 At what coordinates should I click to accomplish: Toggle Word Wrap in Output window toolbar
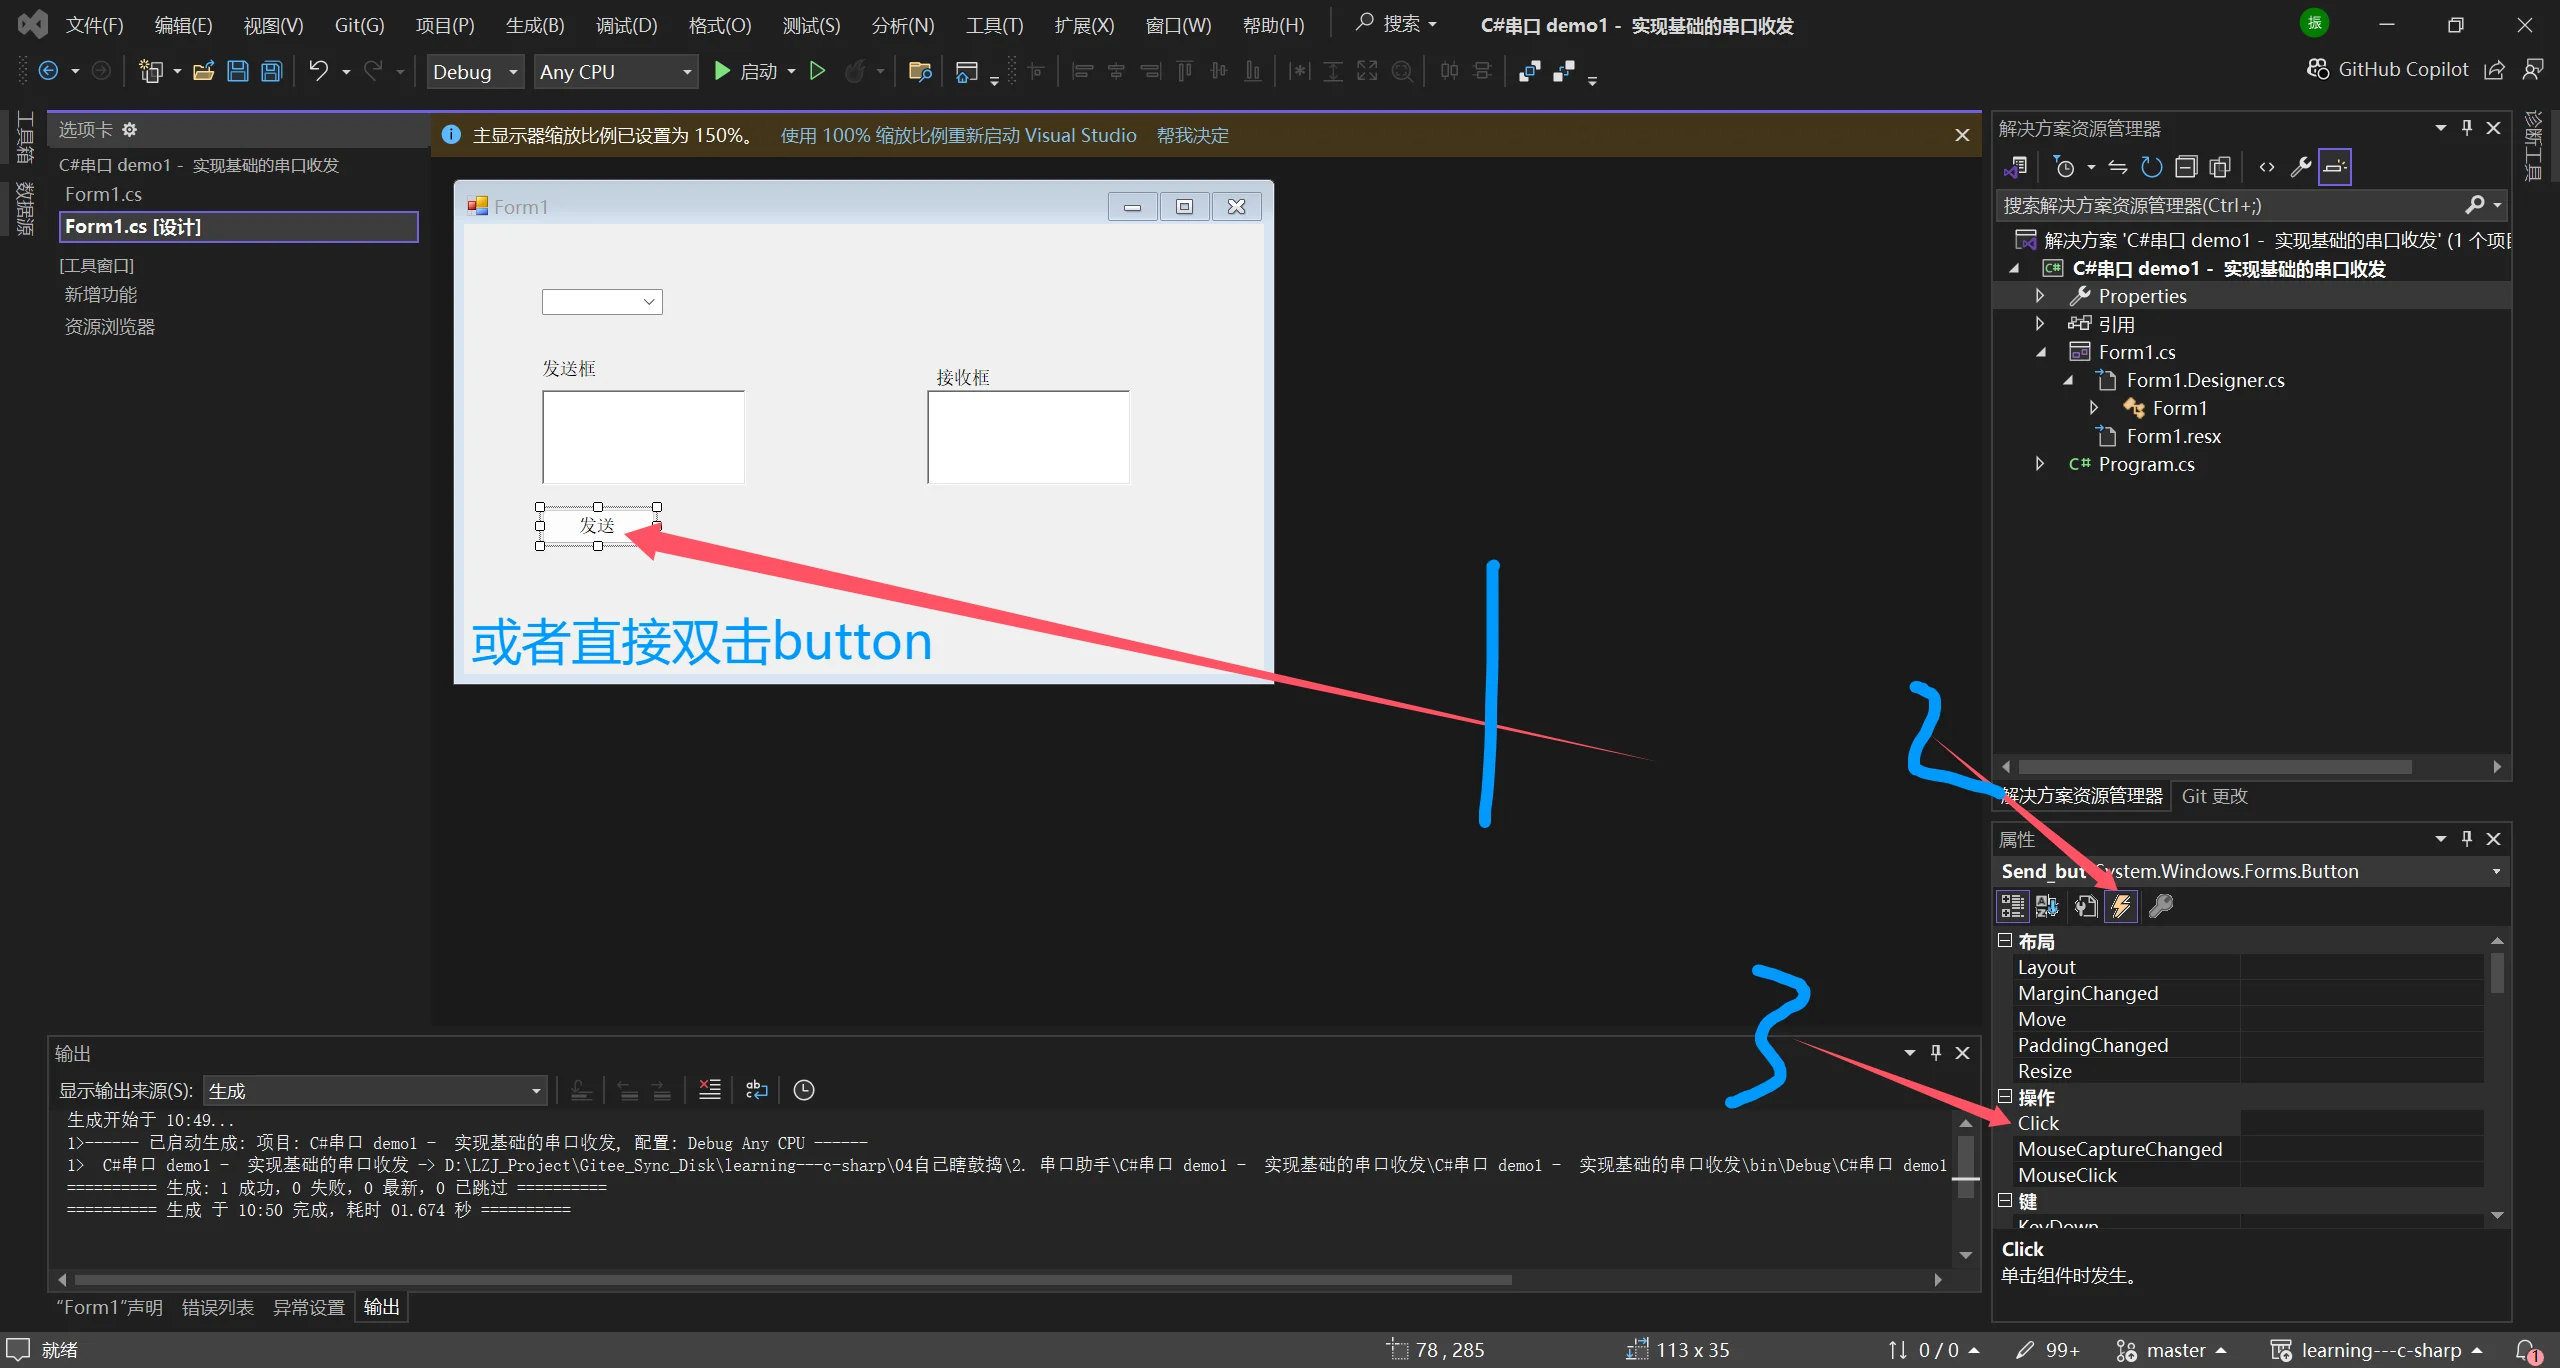coord(757,1090)
